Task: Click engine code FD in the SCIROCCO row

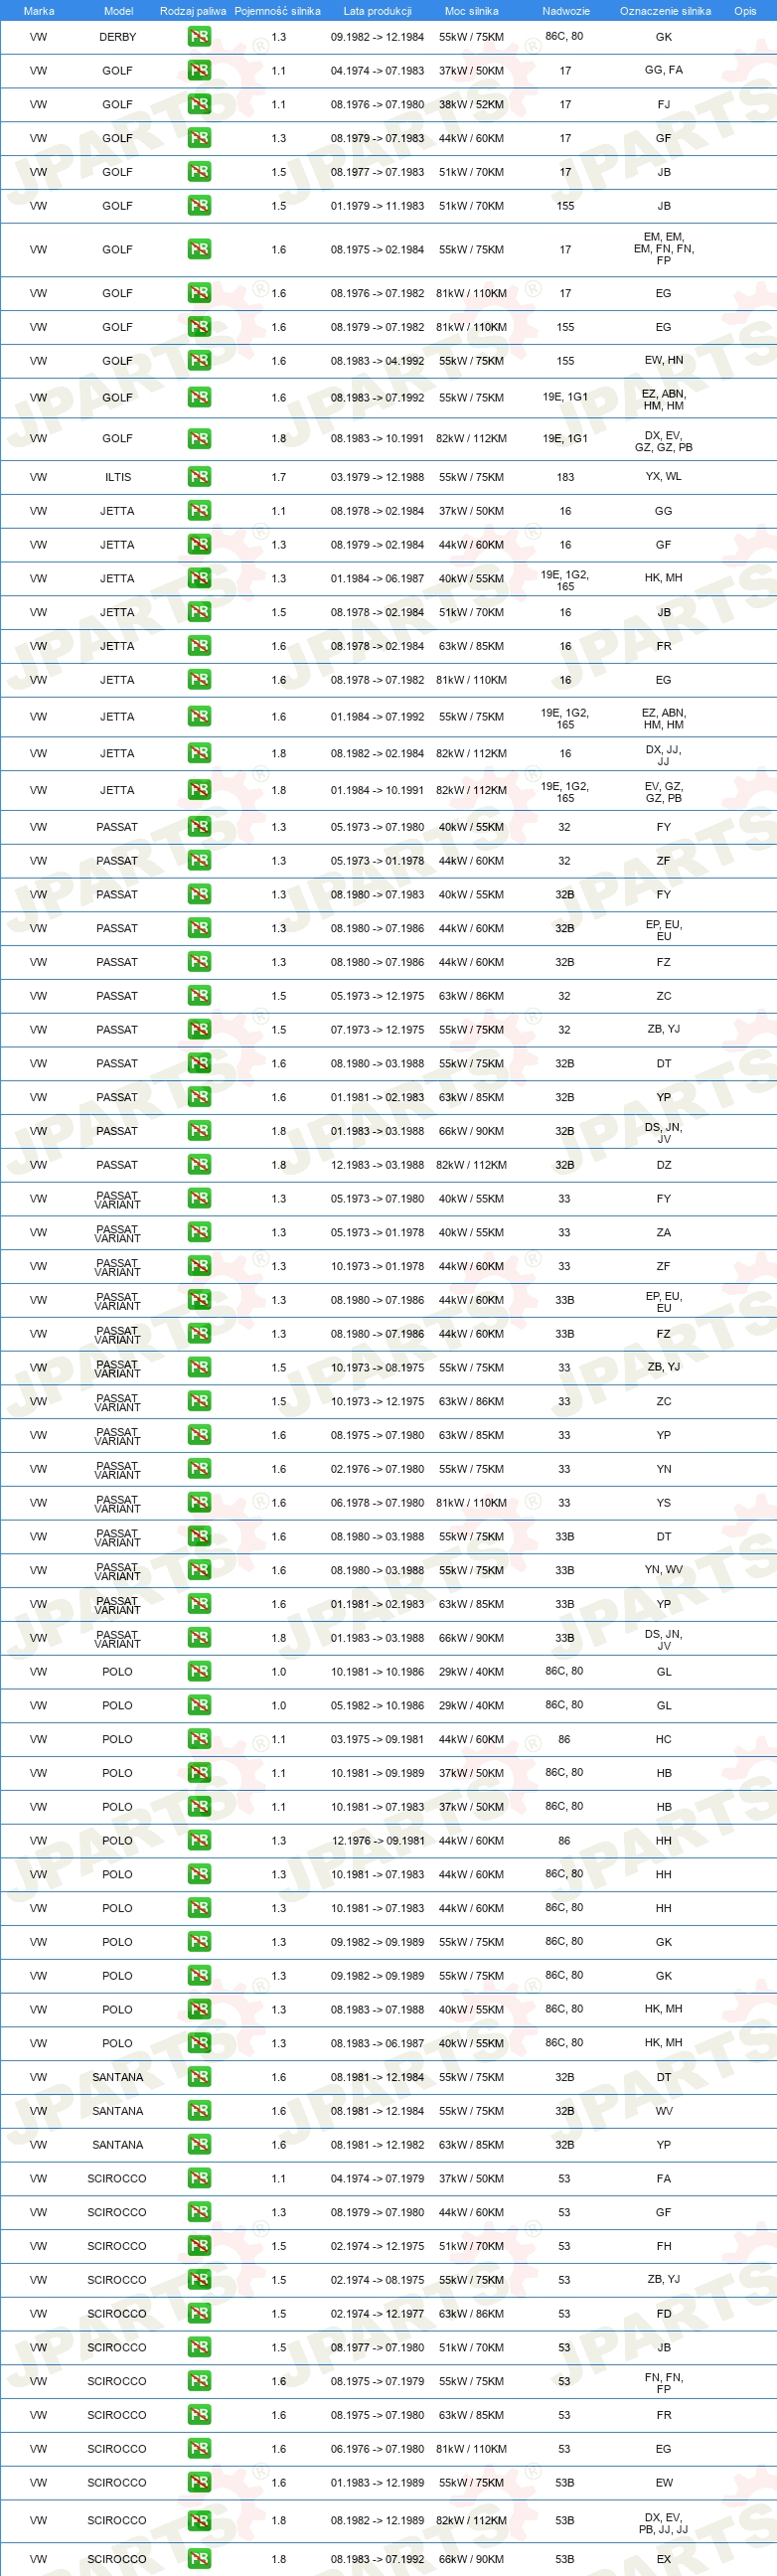Action: (x=664, y=2314)
